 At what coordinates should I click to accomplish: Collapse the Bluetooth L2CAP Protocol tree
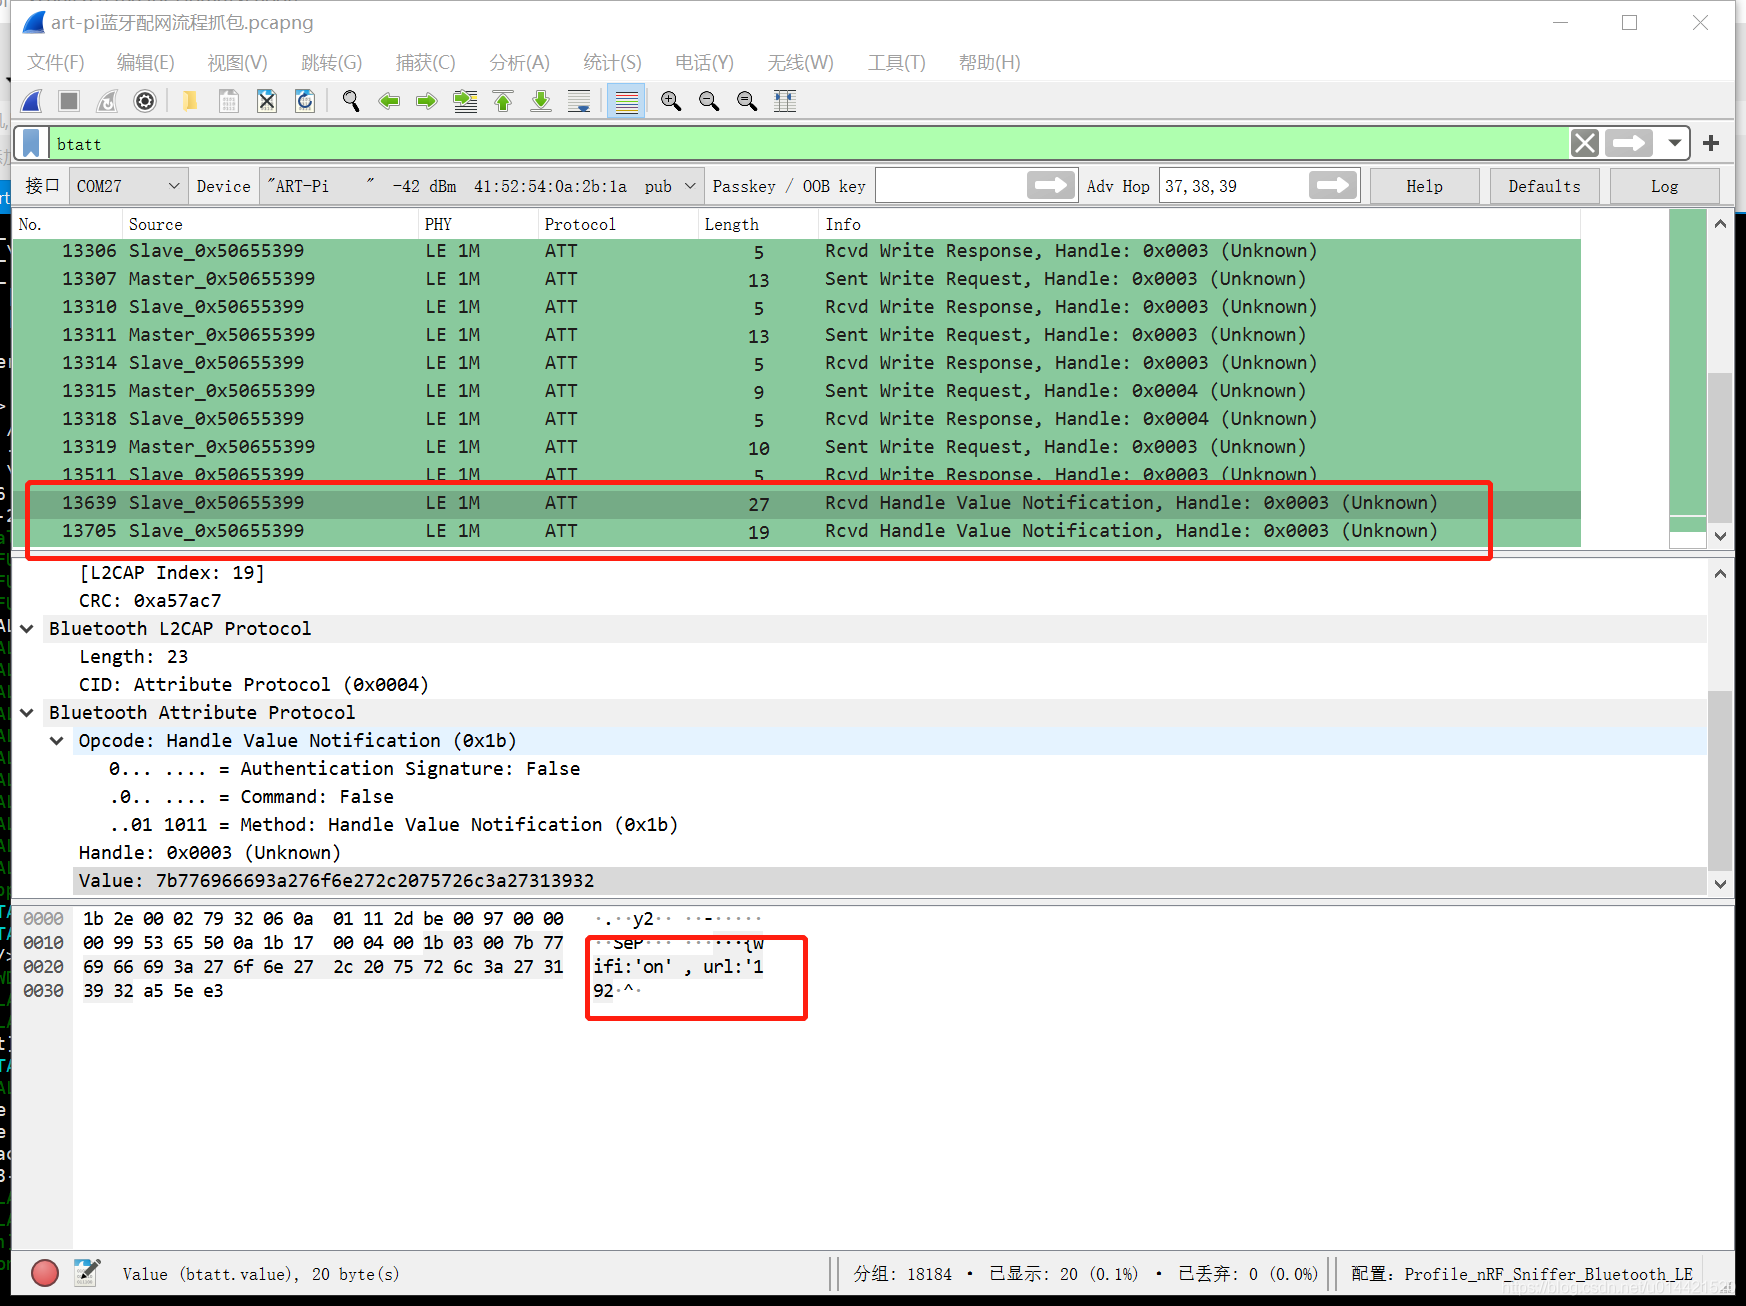pyautogui.click(x=27, y=629)
